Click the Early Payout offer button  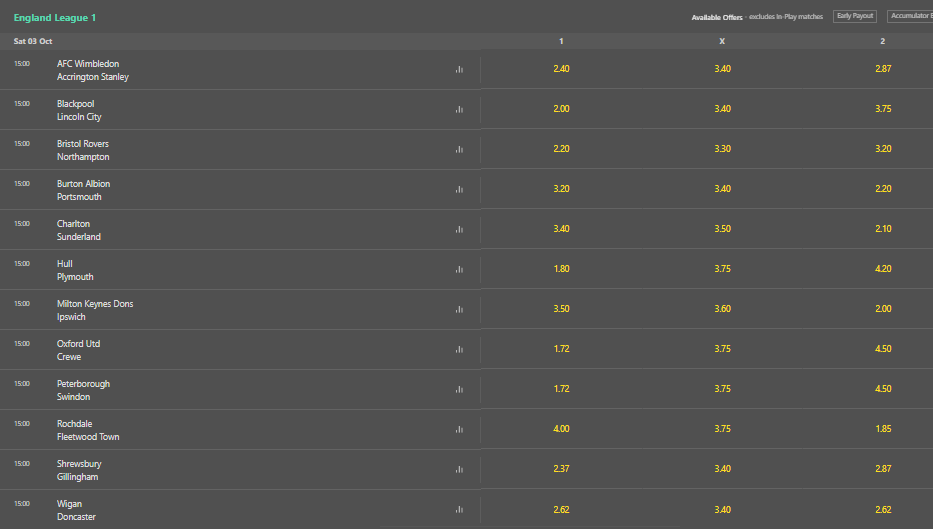click(x=854, y=16)
